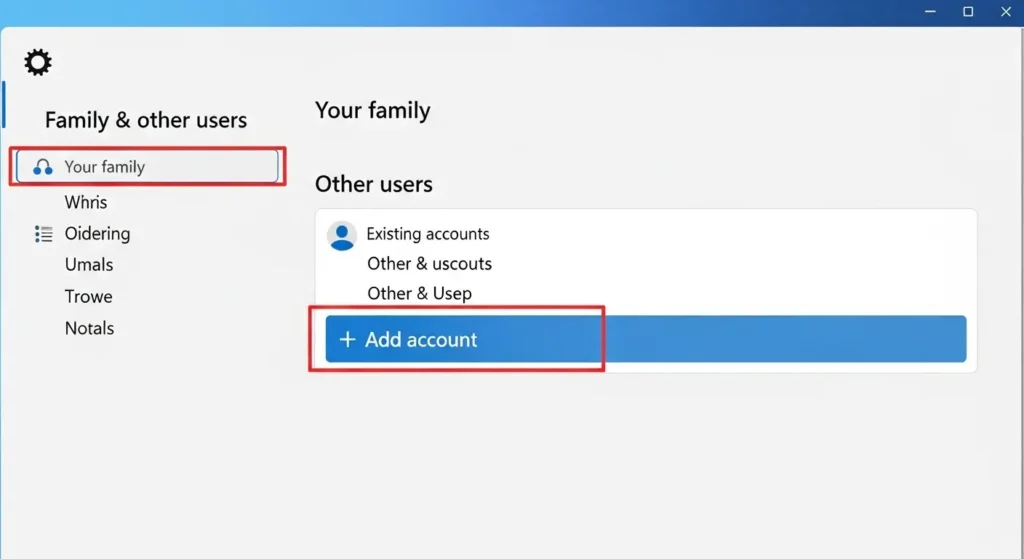The image size is (1024, 559).
Task: Open the Whris sidebar entry
Action: coord(86,202)
